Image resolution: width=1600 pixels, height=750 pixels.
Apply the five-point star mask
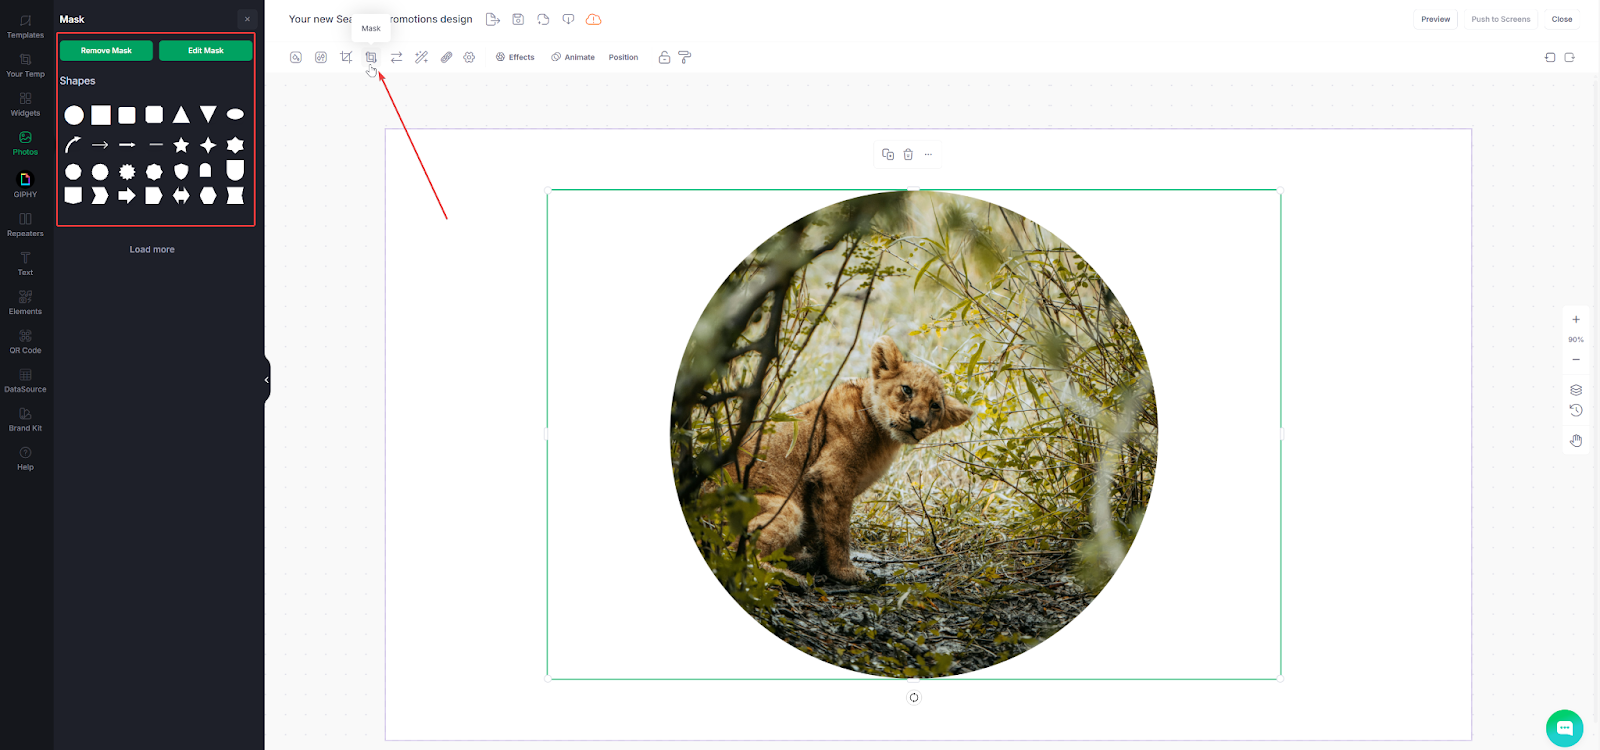click(x=181, y=145)
